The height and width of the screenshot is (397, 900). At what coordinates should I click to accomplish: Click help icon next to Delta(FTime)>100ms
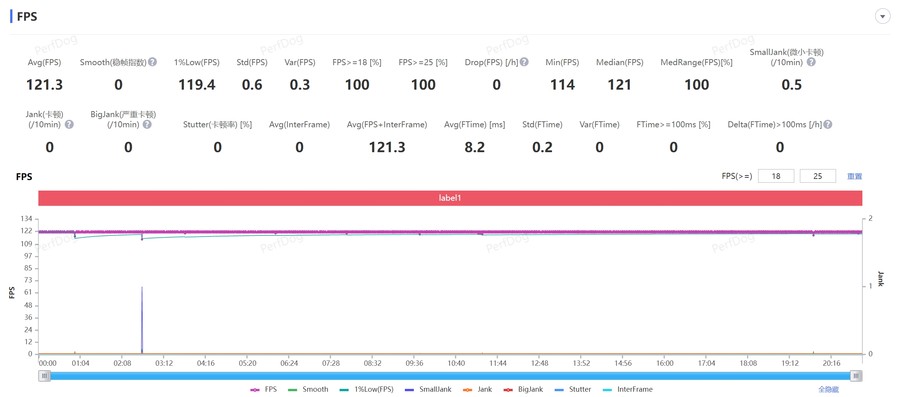click(828, 124)
